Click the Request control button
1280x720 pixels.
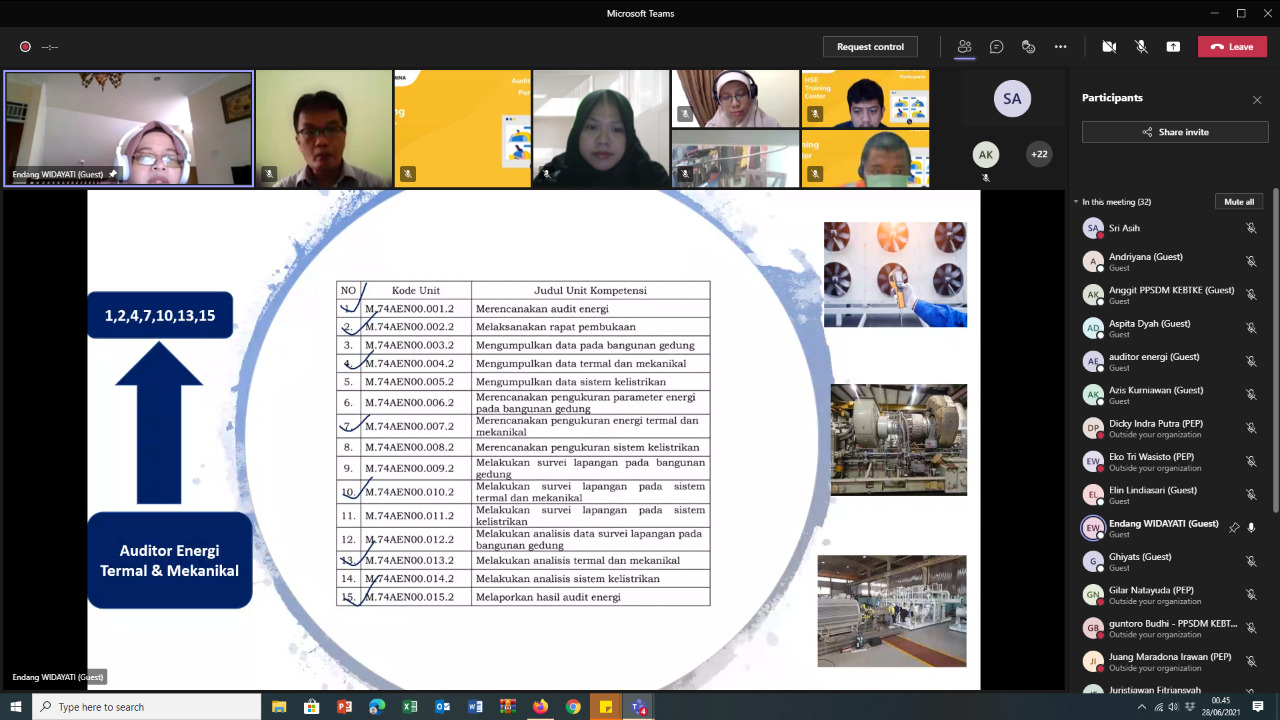[870, 47]
